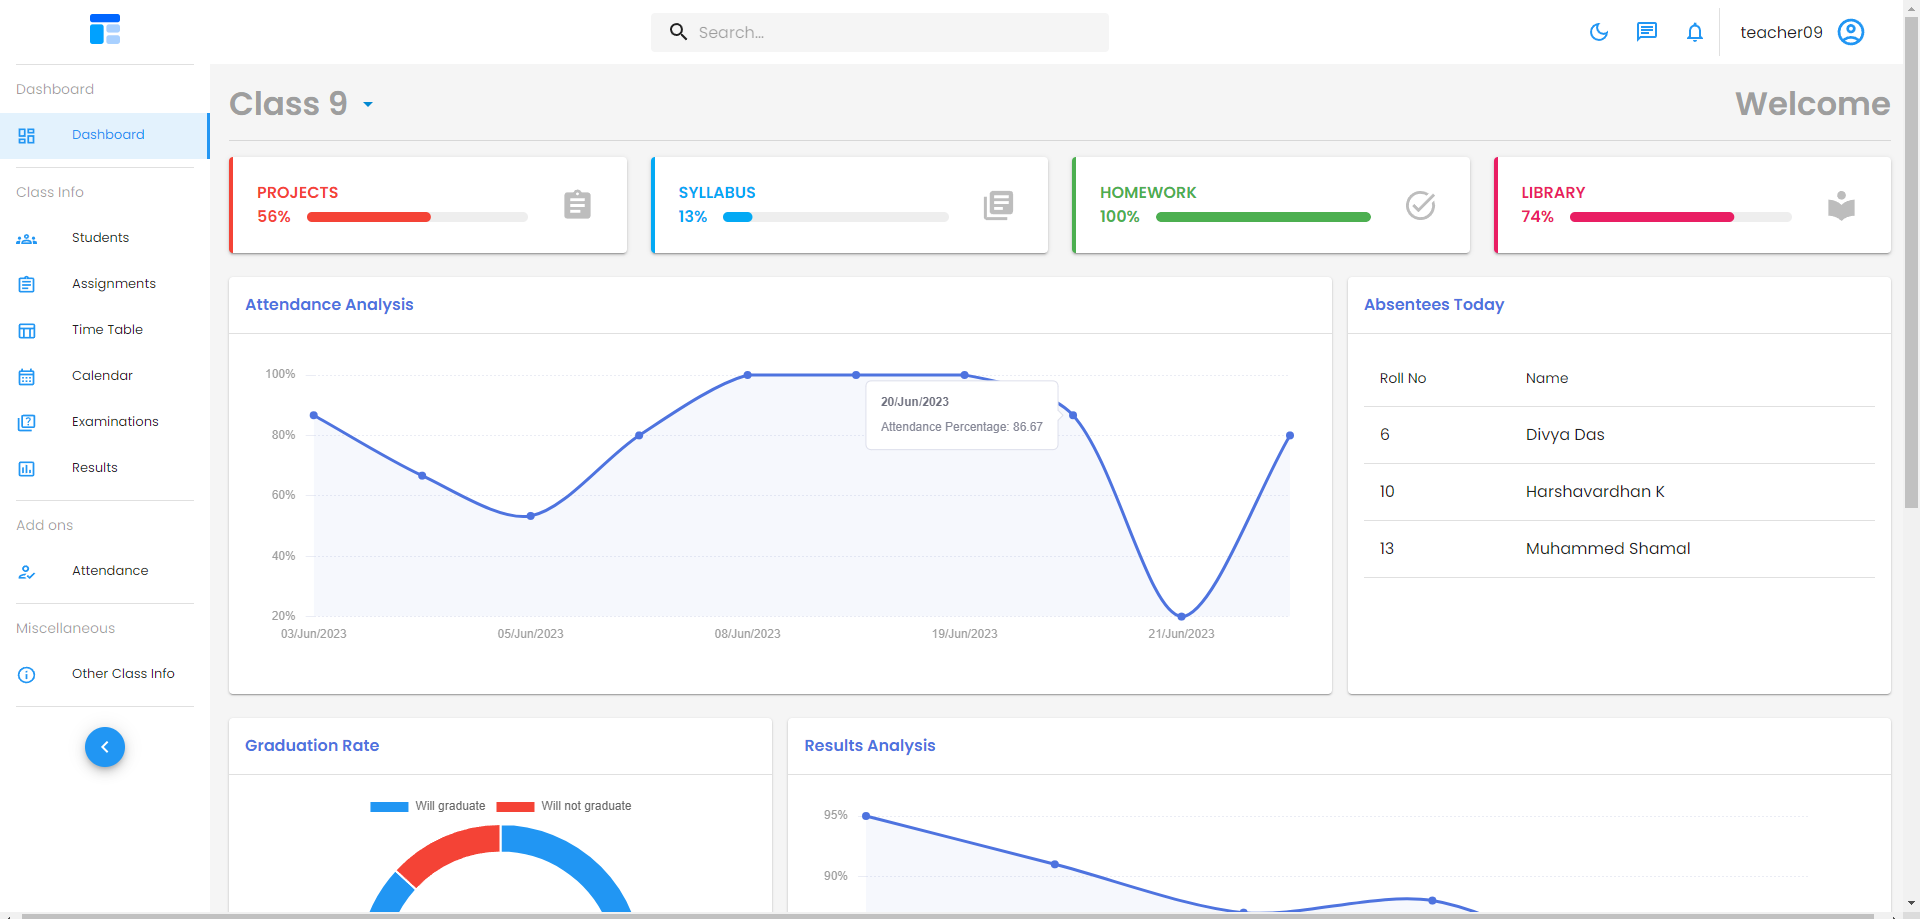The image size is (1920, 919).
Task: Click the Calendar icon in sidebar
Action: pyautogui.click(x=27, y=376)
